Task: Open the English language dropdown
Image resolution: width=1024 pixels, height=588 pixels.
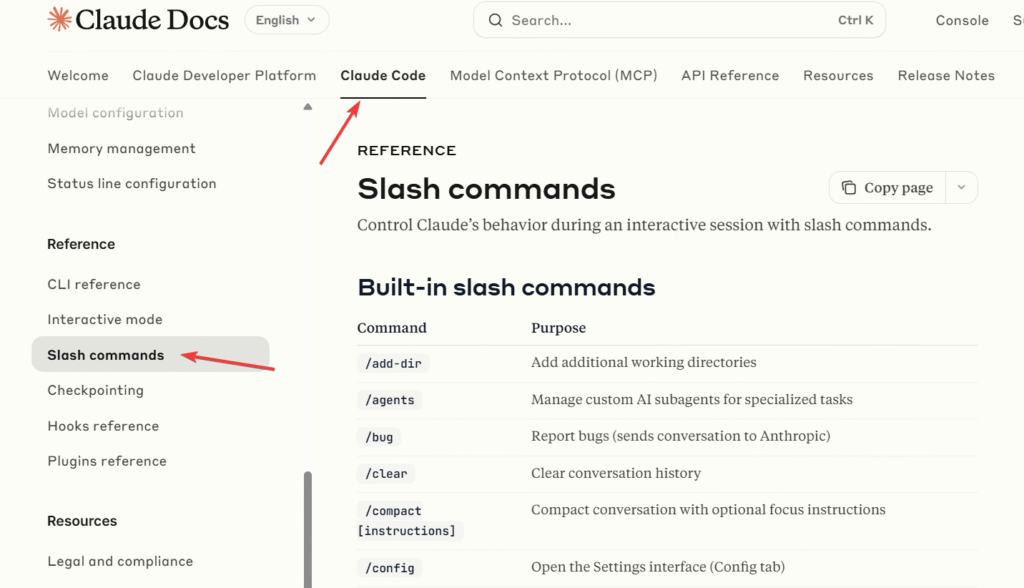Action: click(286, 20)
